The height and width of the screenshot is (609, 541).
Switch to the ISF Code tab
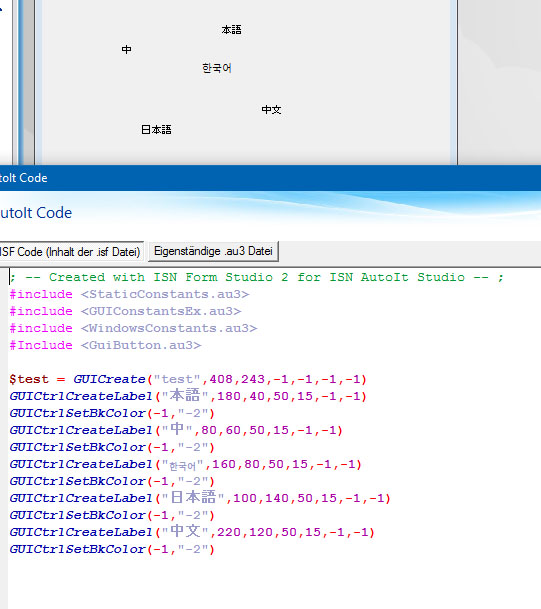pyautogui.click(x=70, y=252)
